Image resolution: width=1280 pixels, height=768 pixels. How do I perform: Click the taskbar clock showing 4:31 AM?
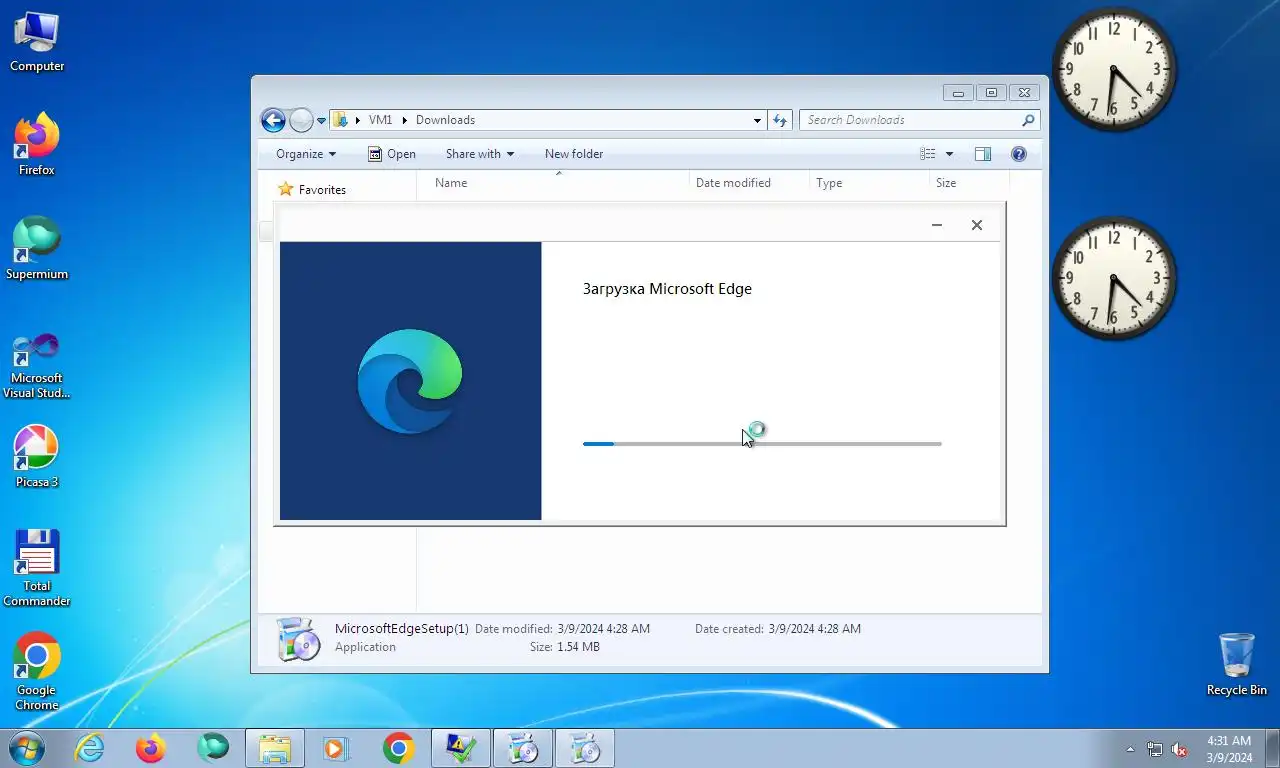click(x=1229, y=749)
